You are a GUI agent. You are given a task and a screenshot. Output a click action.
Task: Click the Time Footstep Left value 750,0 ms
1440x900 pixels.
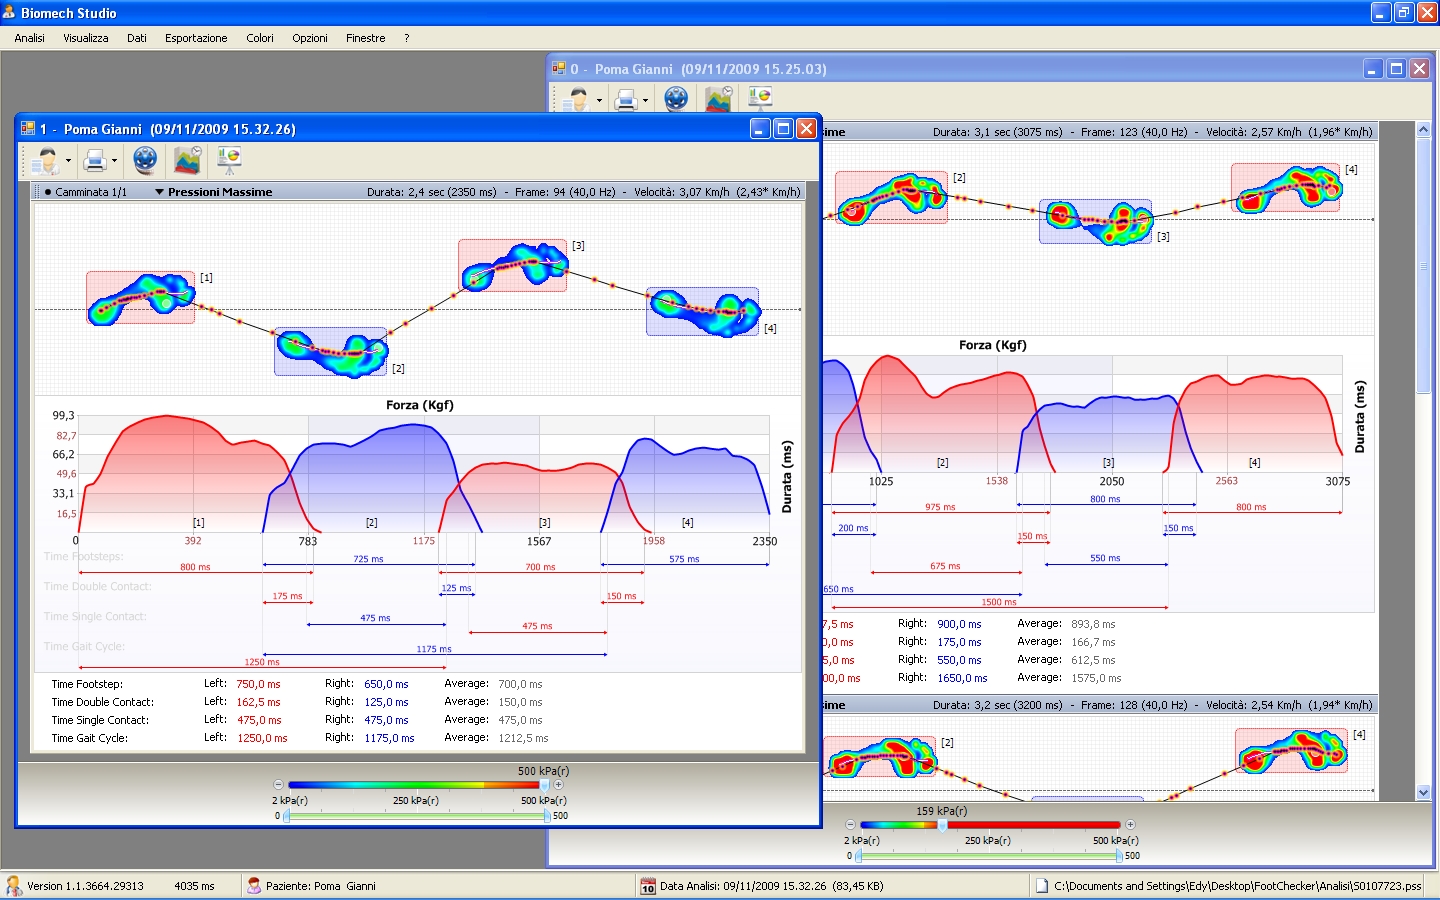click(x=258, y=684)
